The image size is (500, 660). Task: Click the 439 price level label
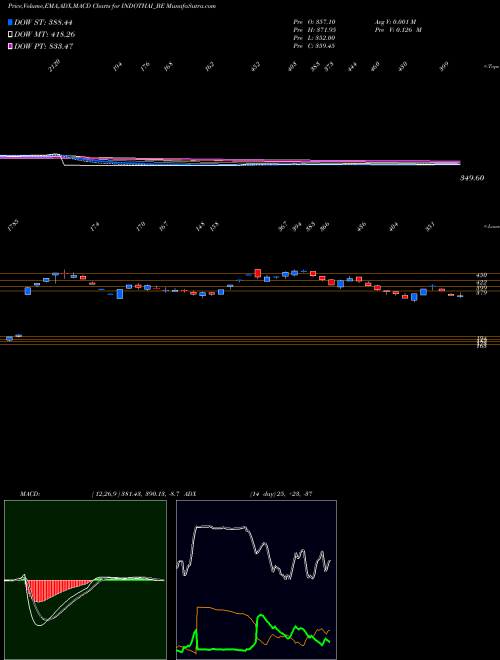[x=481, y=275]
